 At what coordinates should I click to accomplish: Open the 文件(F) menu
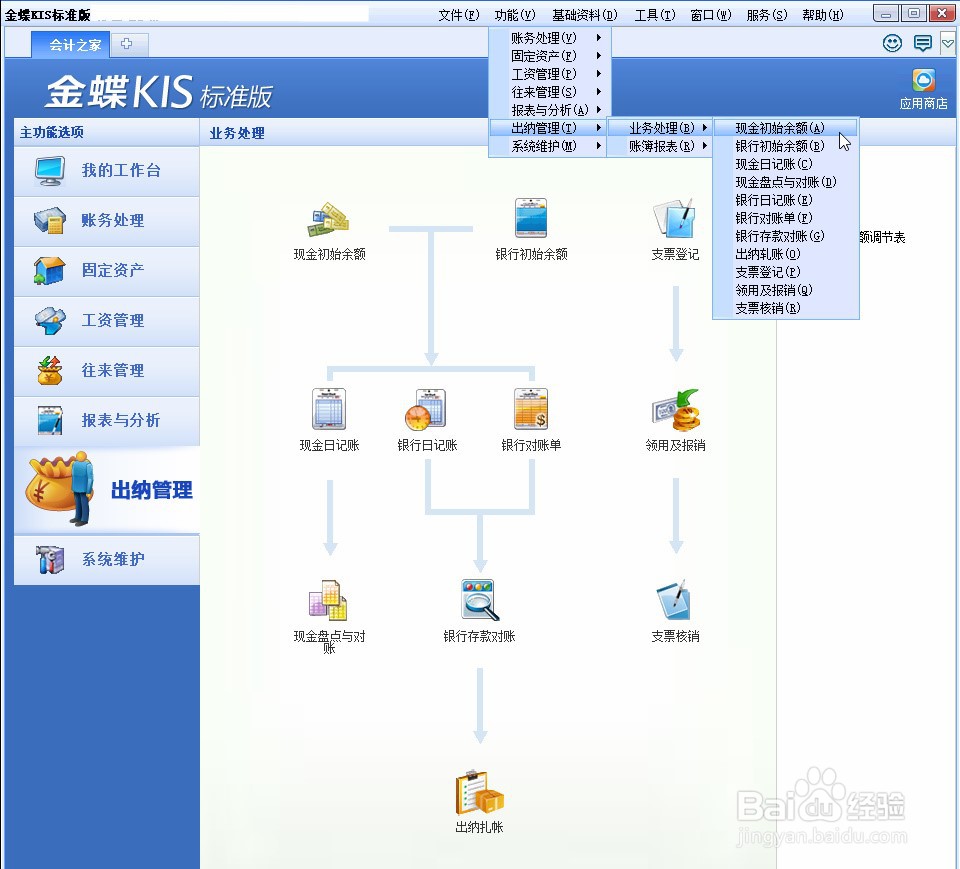[x=459, y=15]
